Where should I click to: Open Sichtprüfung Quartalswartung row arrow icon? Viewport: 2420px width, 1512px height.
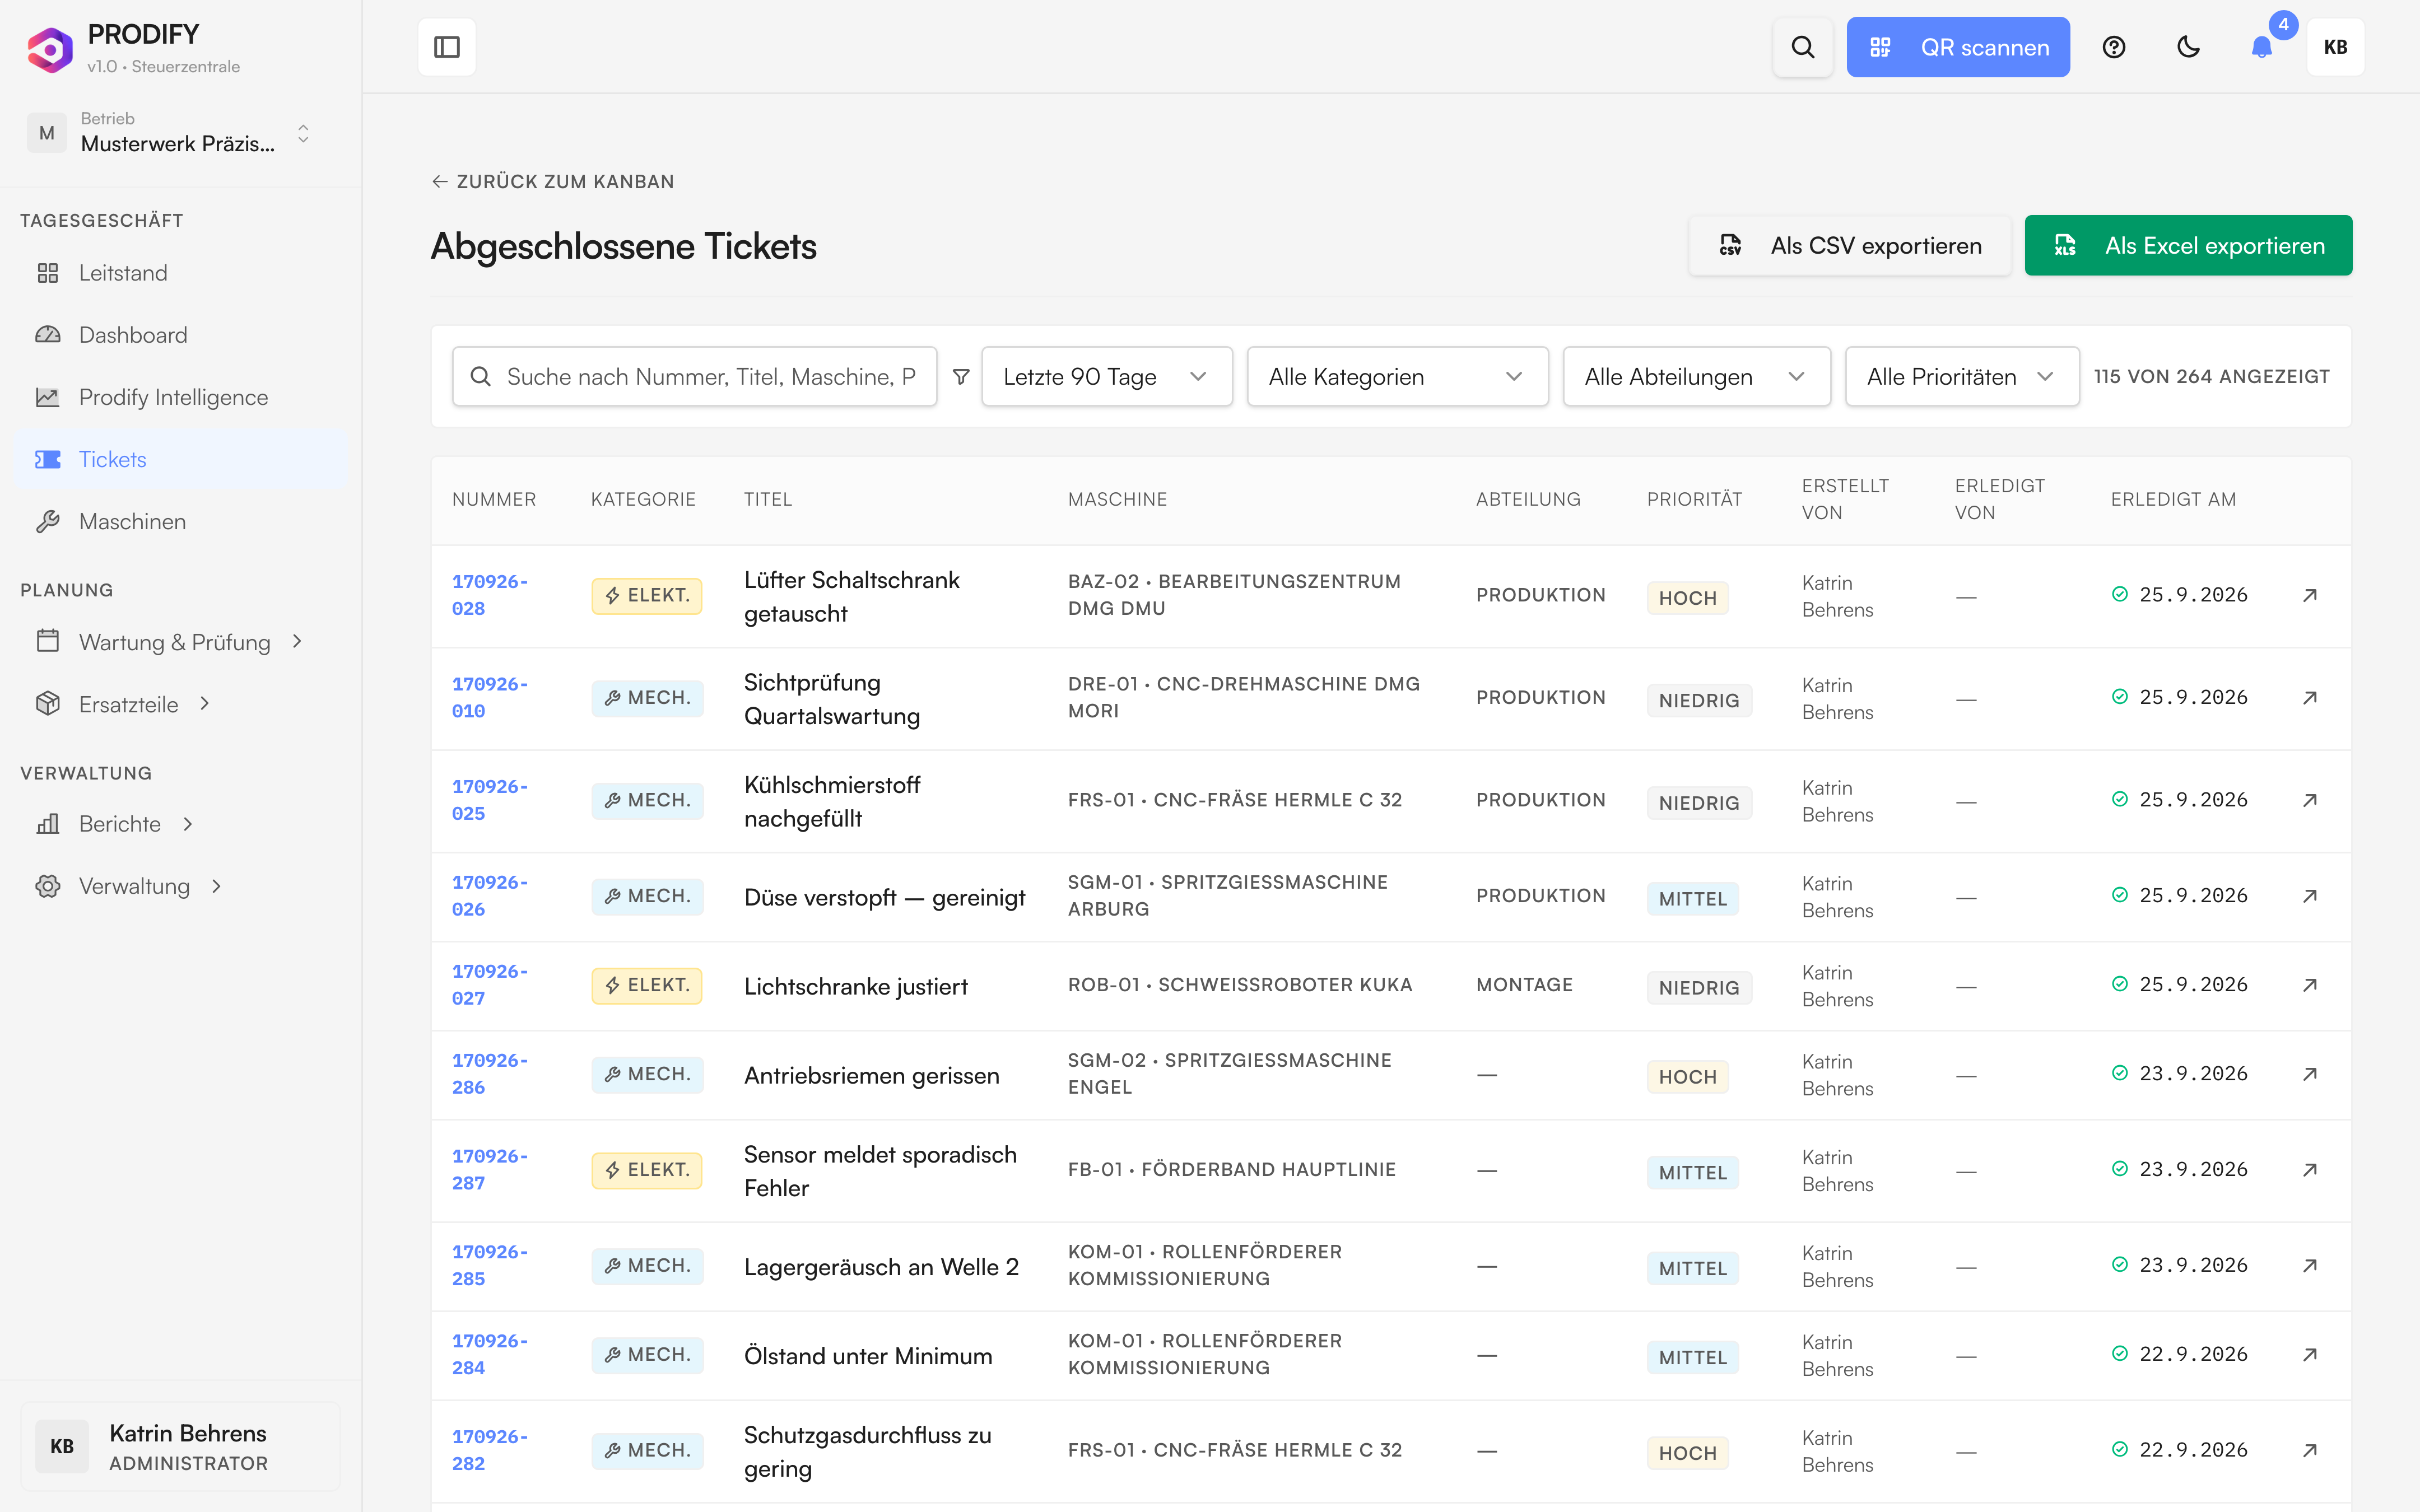tap(2310, 697)
